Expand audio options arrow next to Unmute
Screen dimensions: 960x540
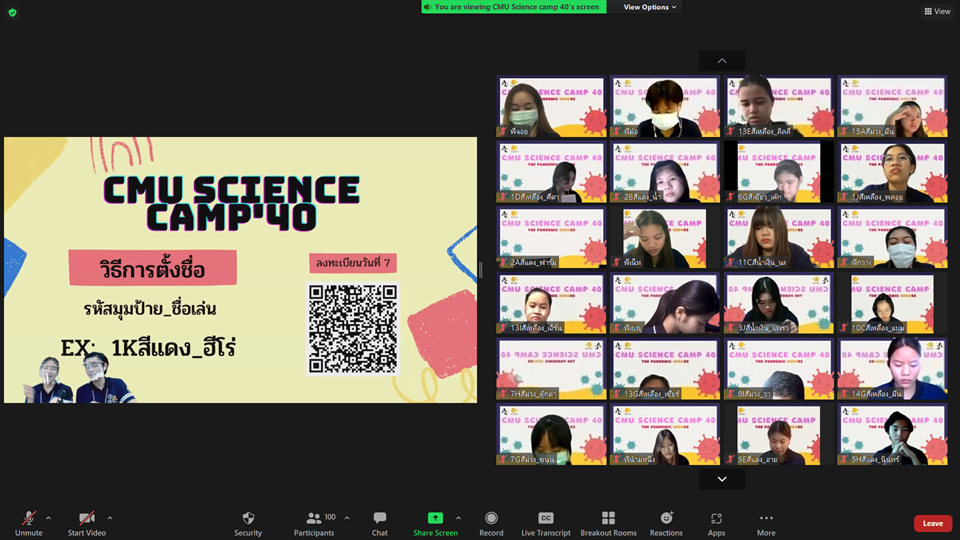tap(48, 518)
